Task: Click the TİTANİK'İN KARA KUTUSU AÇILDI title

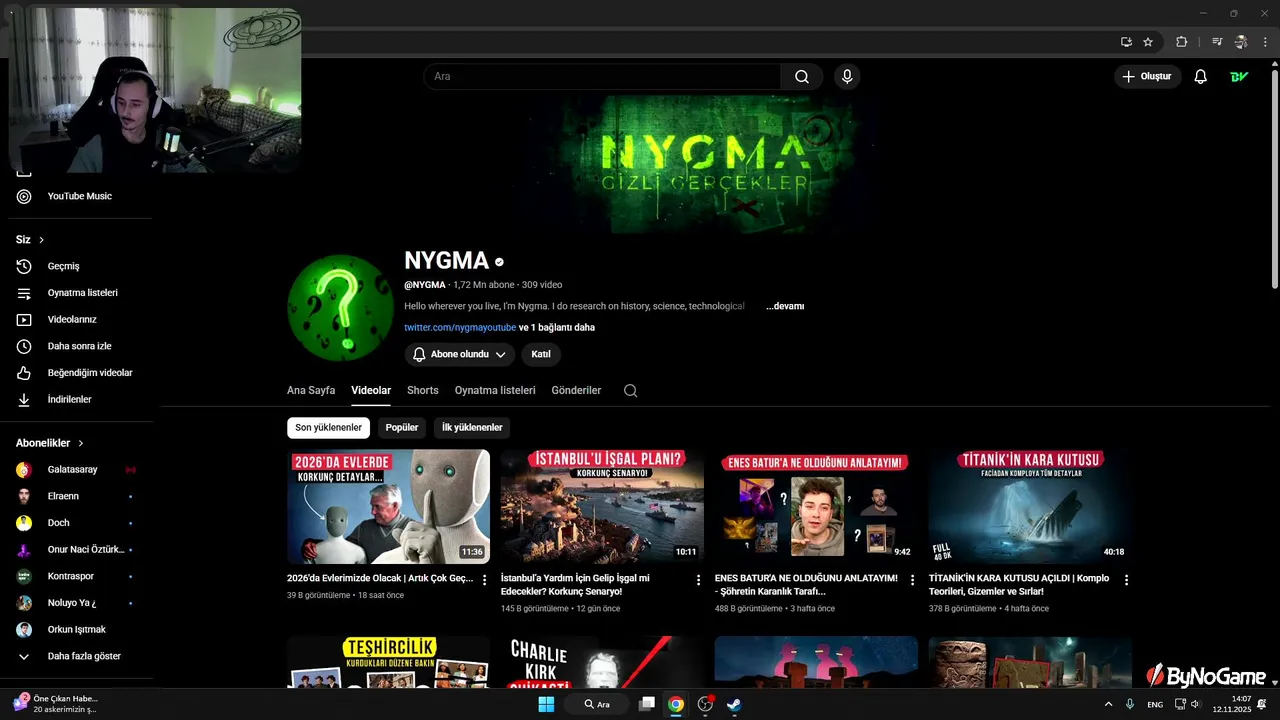Action: [1019, 585]
